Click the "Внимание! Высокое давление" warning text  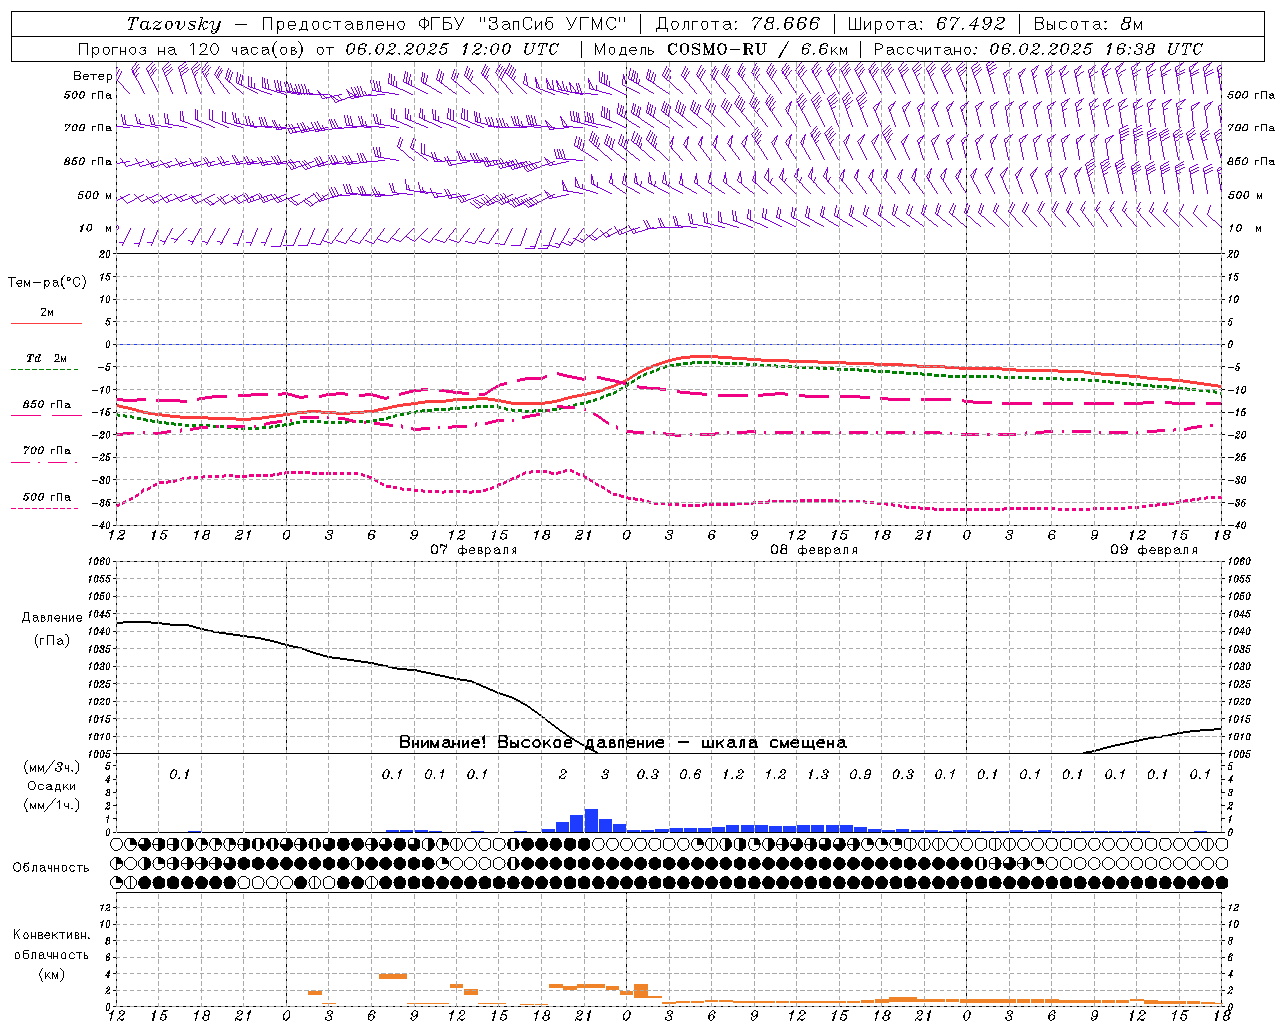531,742
